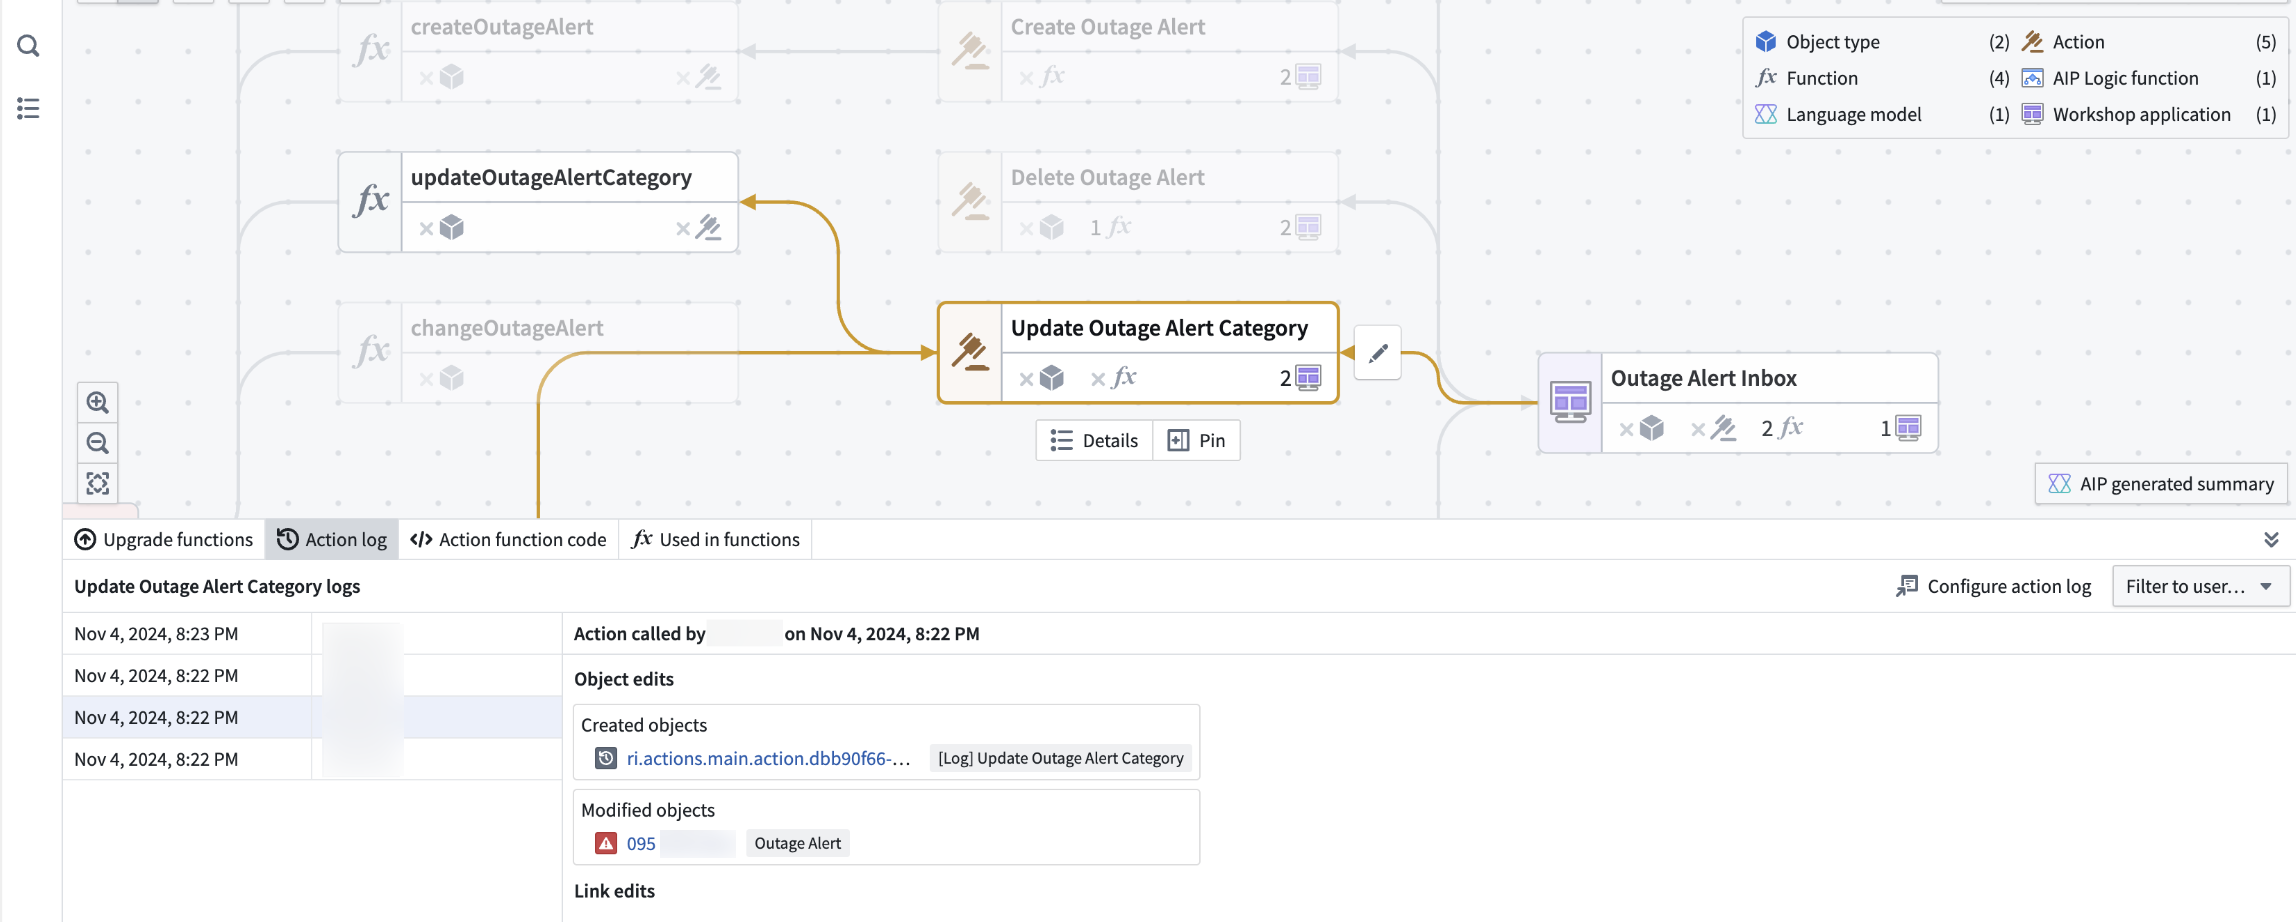
Task: Switch to the Action function code tab
Action: tap(509, 539)
